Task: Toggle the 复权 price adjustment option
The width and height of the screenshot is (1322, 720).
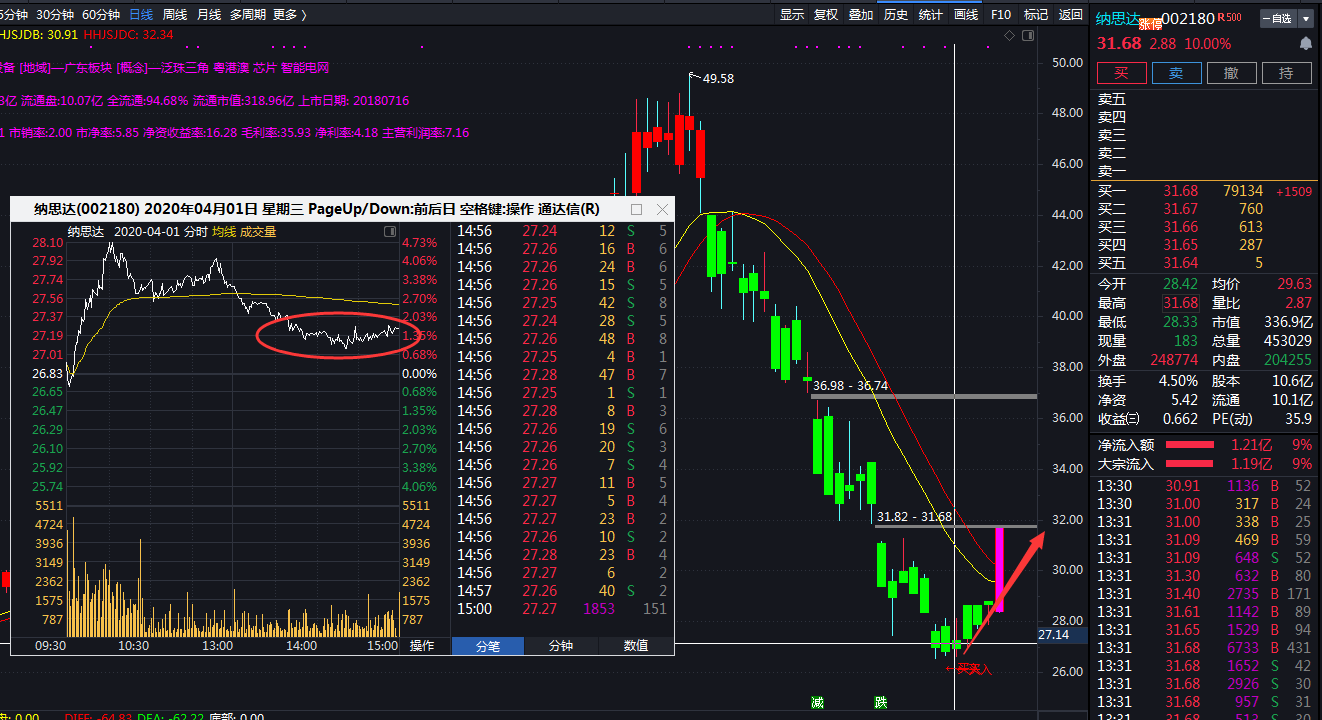Action: pyautogui.click(x=826, y=15)
